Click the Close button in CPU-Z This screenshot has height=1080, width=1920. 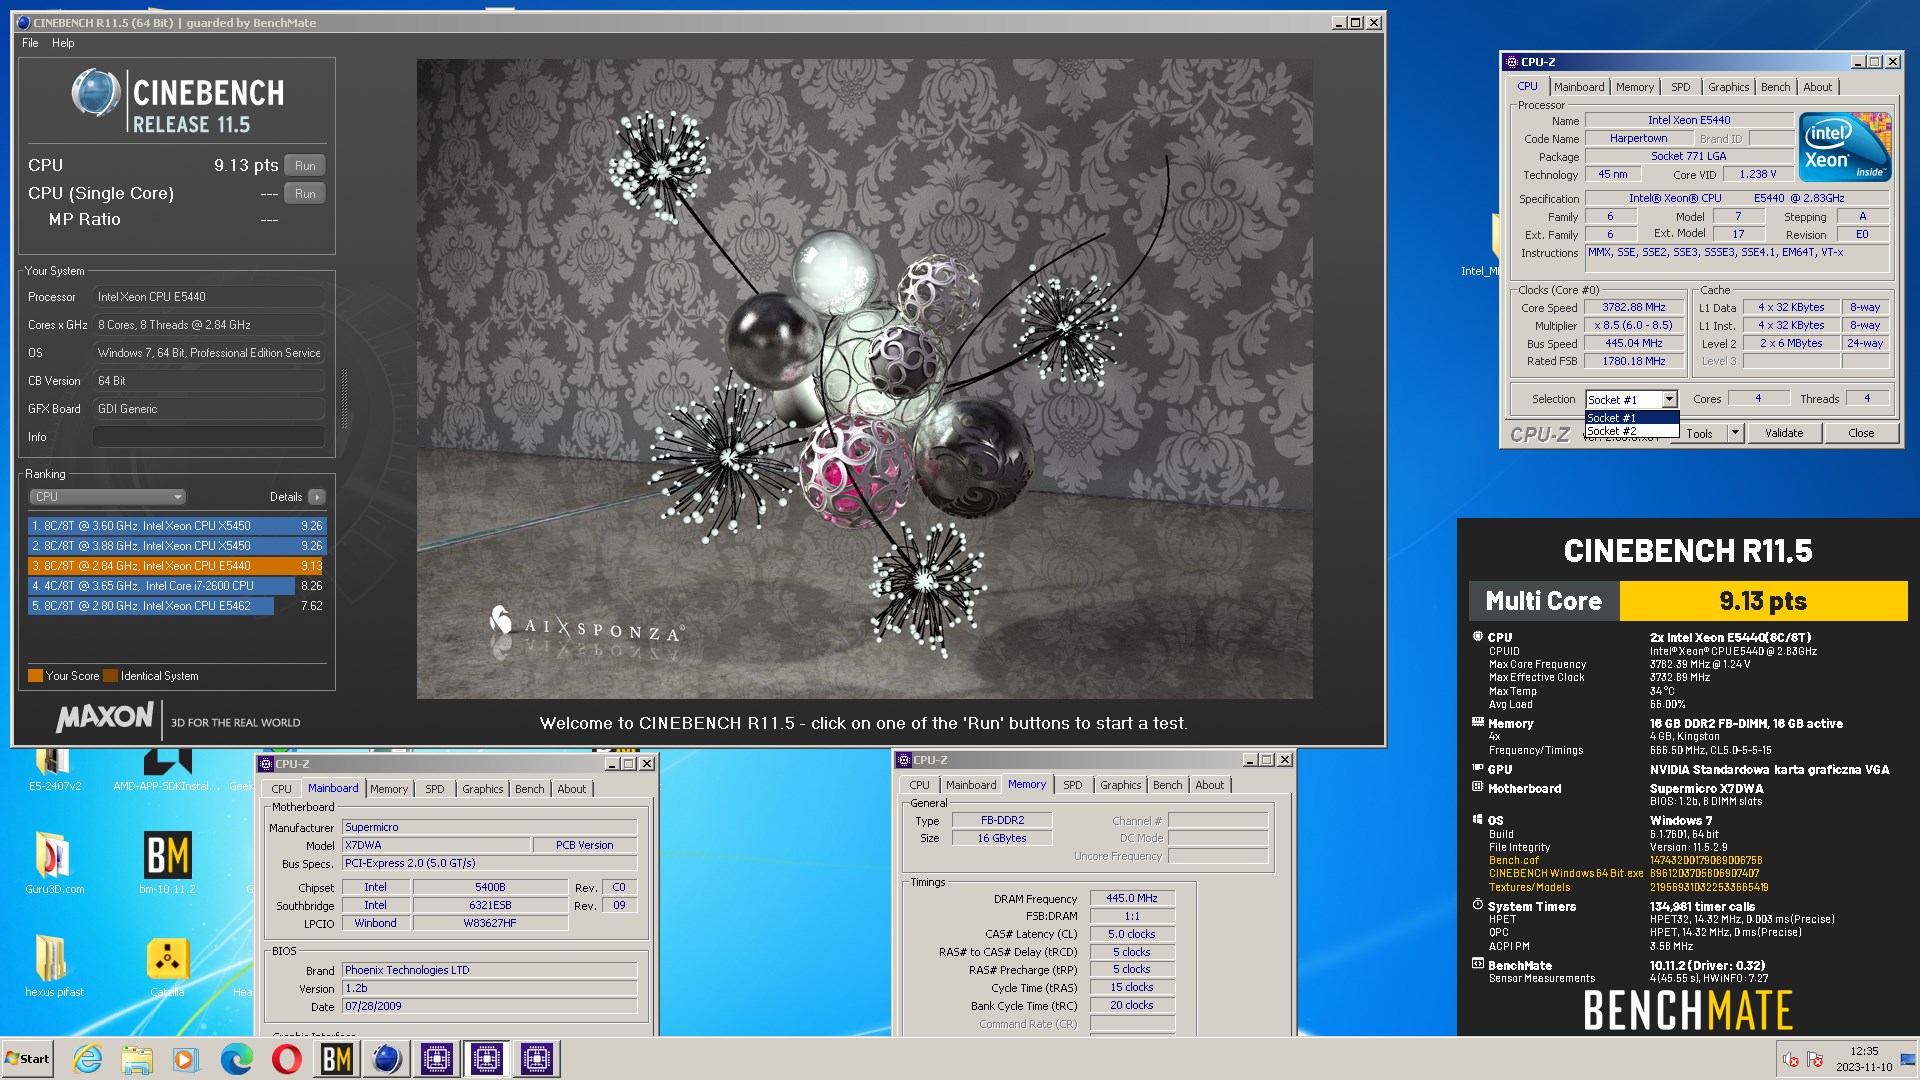pyautogui.click(x=1860, y=433)
